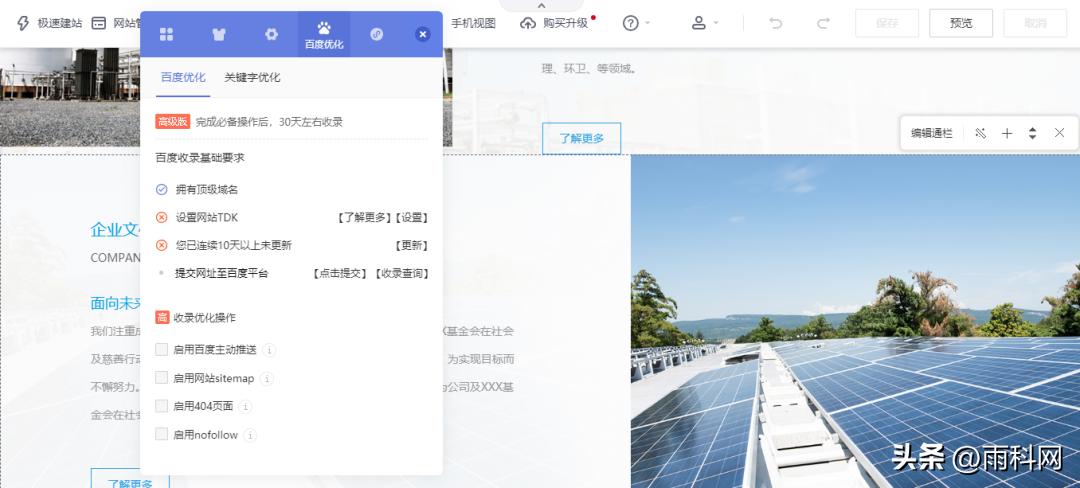
Task: Click the 购买升级 cloud upload icon
Action: (528, 23)
